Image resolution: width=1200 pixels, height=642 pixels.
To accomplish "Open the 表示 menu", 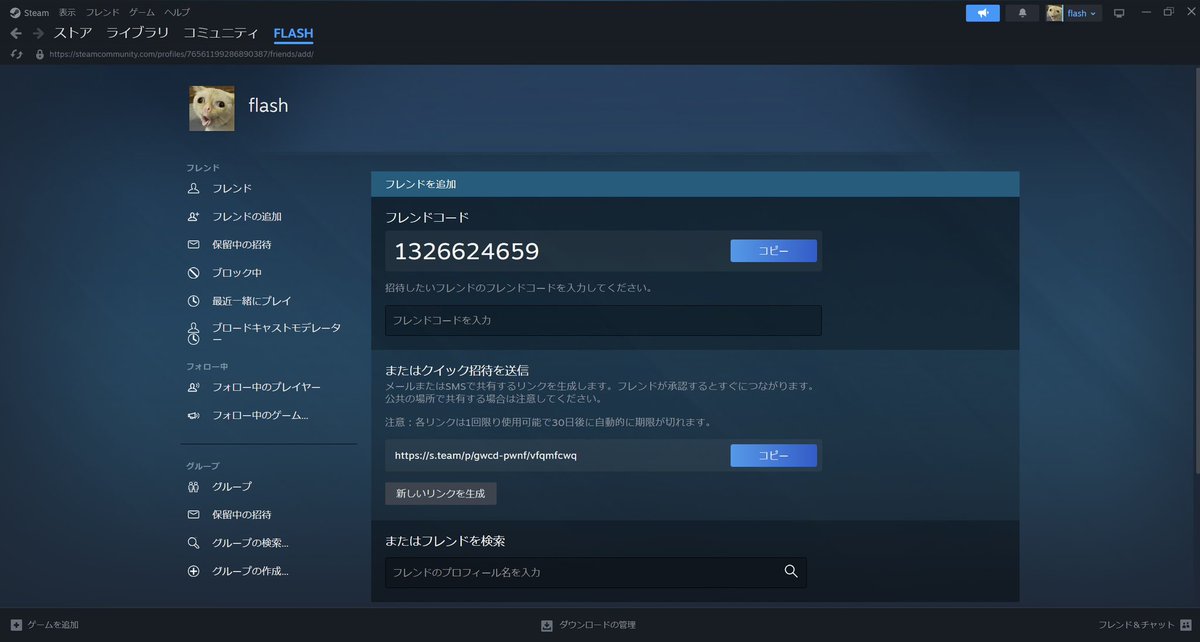I will click(67, 13).
